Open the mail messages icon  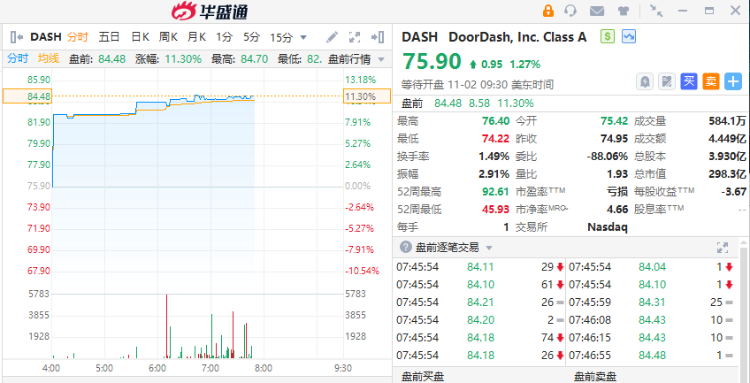(x=596, y=11)
